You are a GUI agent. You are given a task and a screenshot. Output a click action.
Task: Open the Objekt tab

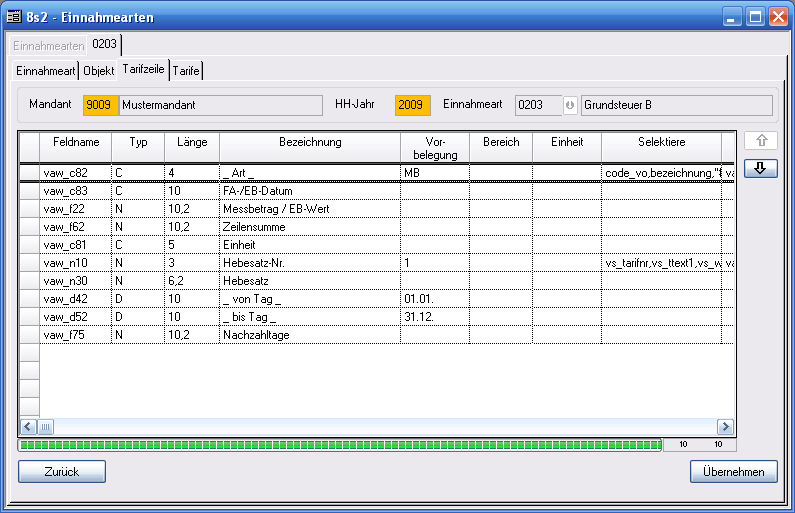tap(98, 71)
